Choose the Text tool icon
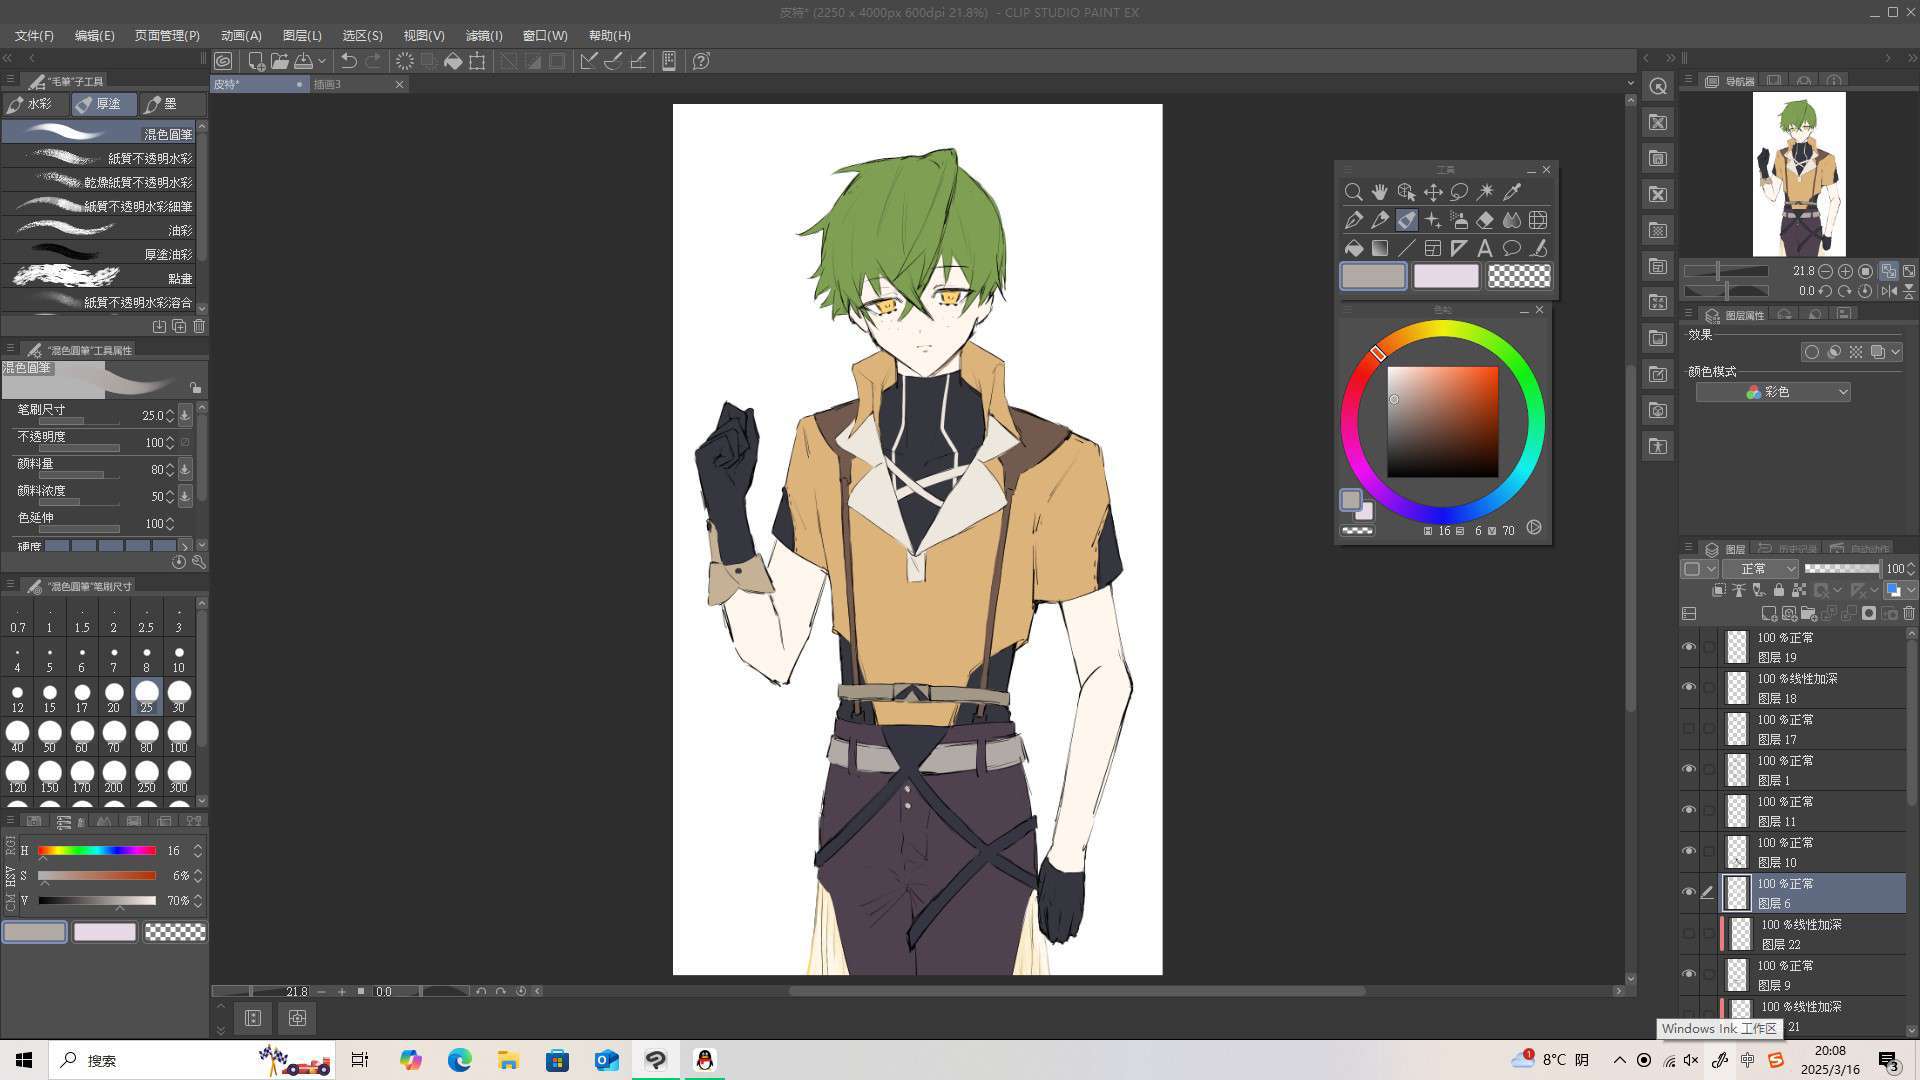This screenshot has width=1920, height=1080. click(x=1485, y=248)
